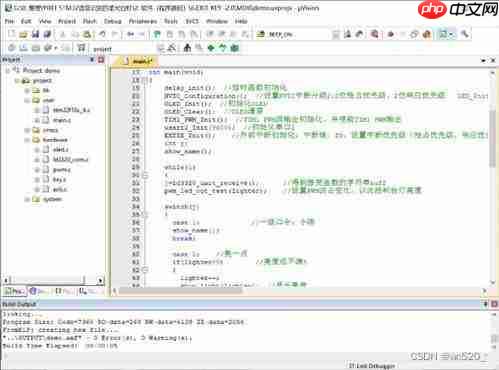This screenshot has height=370, width=499.
Task: Click the Incremental Find toolbar icon
Action: point(359,34)
